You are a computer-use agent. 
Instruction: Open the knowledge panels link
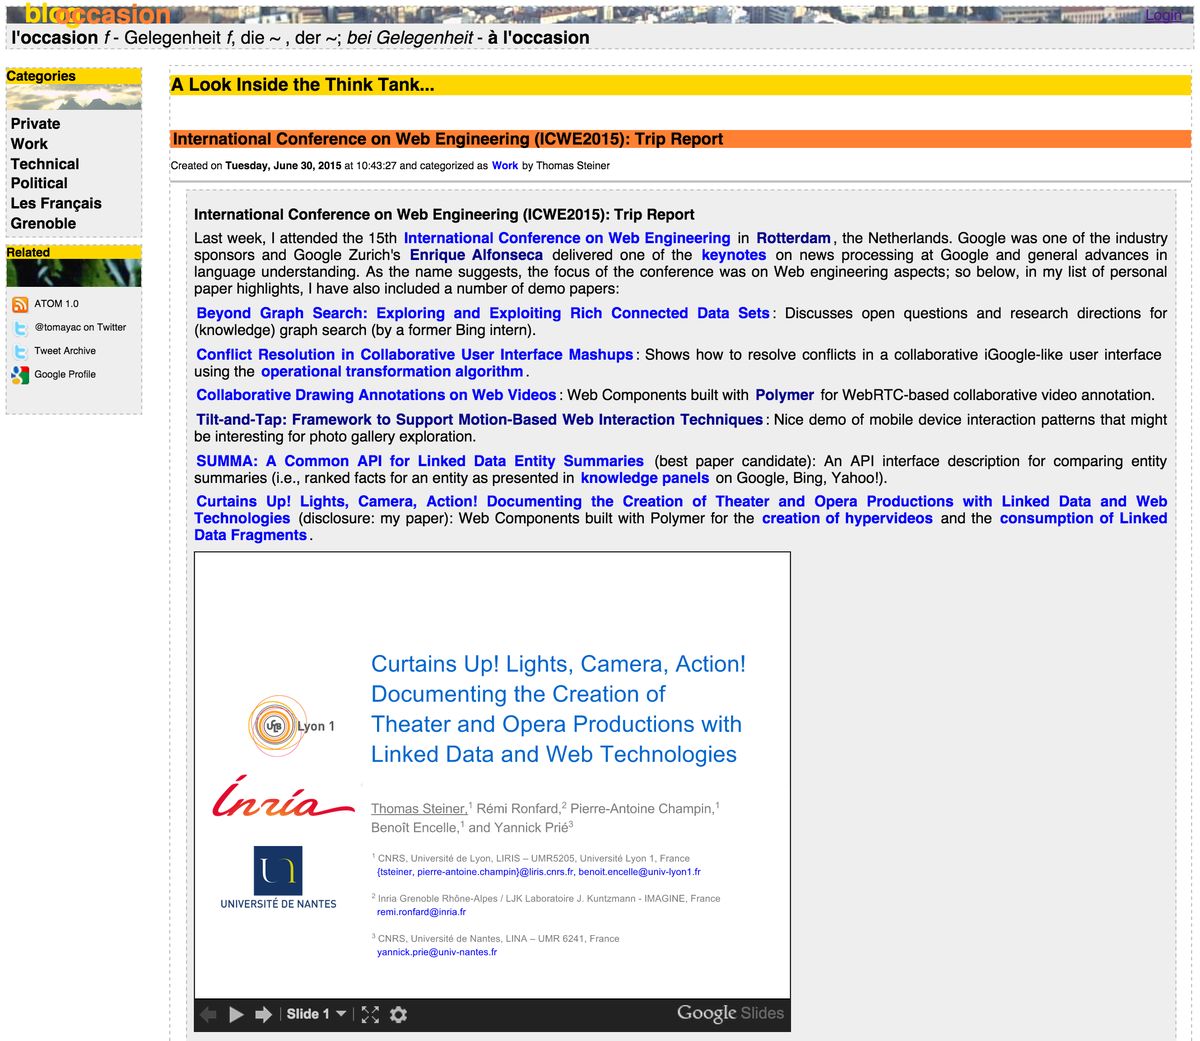point(645,478)
